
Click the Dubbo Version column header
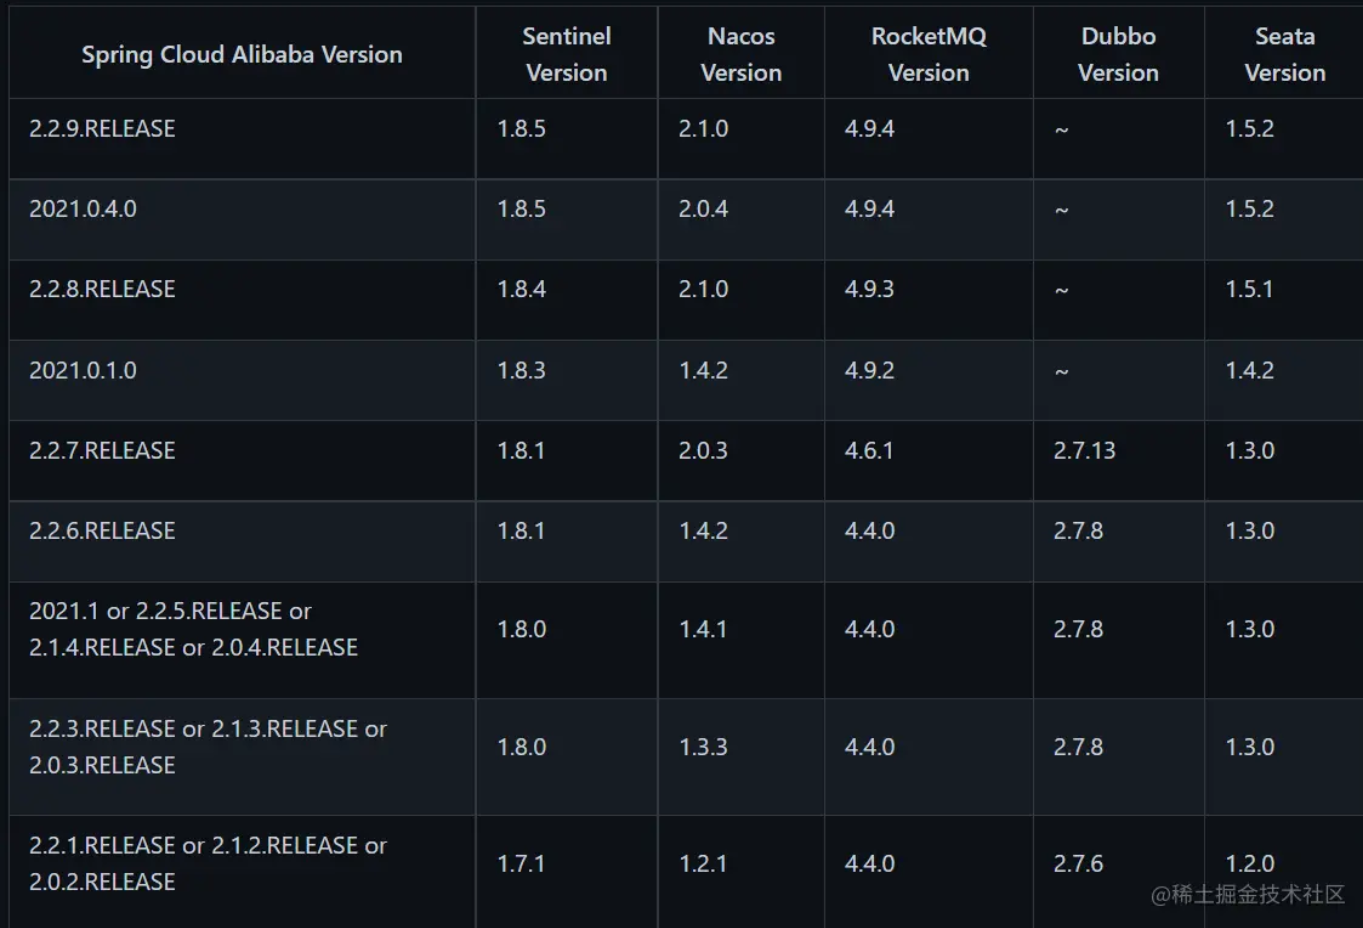click(x=1118, y=55)
